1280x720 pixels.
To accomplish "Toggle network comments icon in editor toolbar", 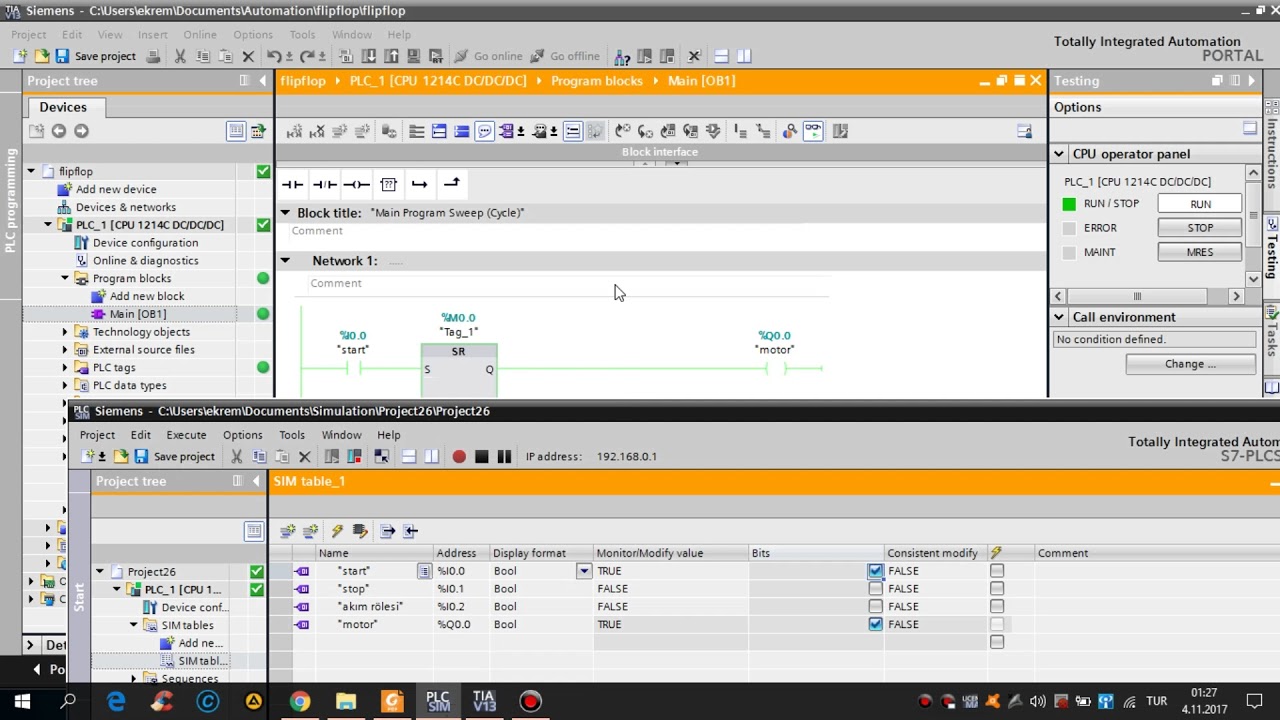I will pos(485,131).
